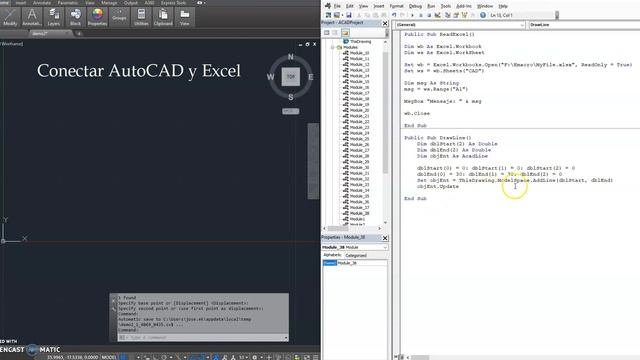Select the Annotate ribbon tab in AutoCAD
Viewport: 640px width, 360px height.
[42, 3]
